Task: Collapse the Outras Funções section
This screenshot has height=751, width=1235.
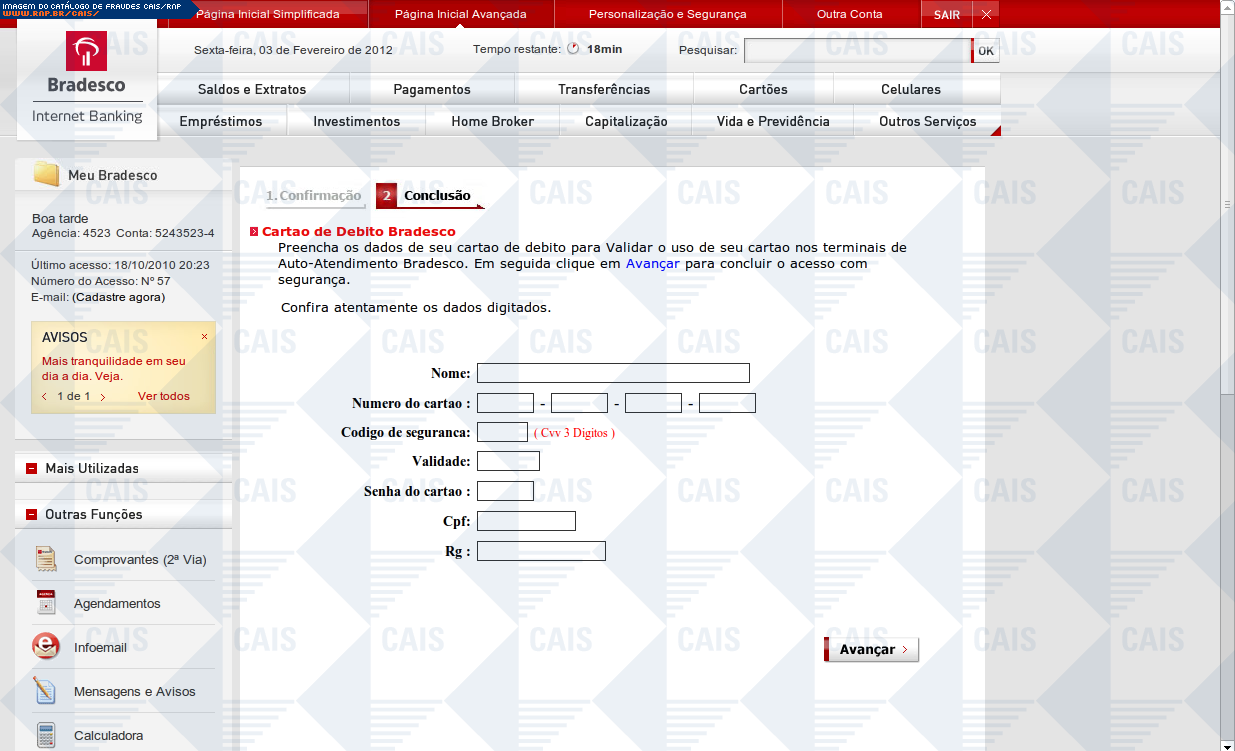Action: (31, 514)
